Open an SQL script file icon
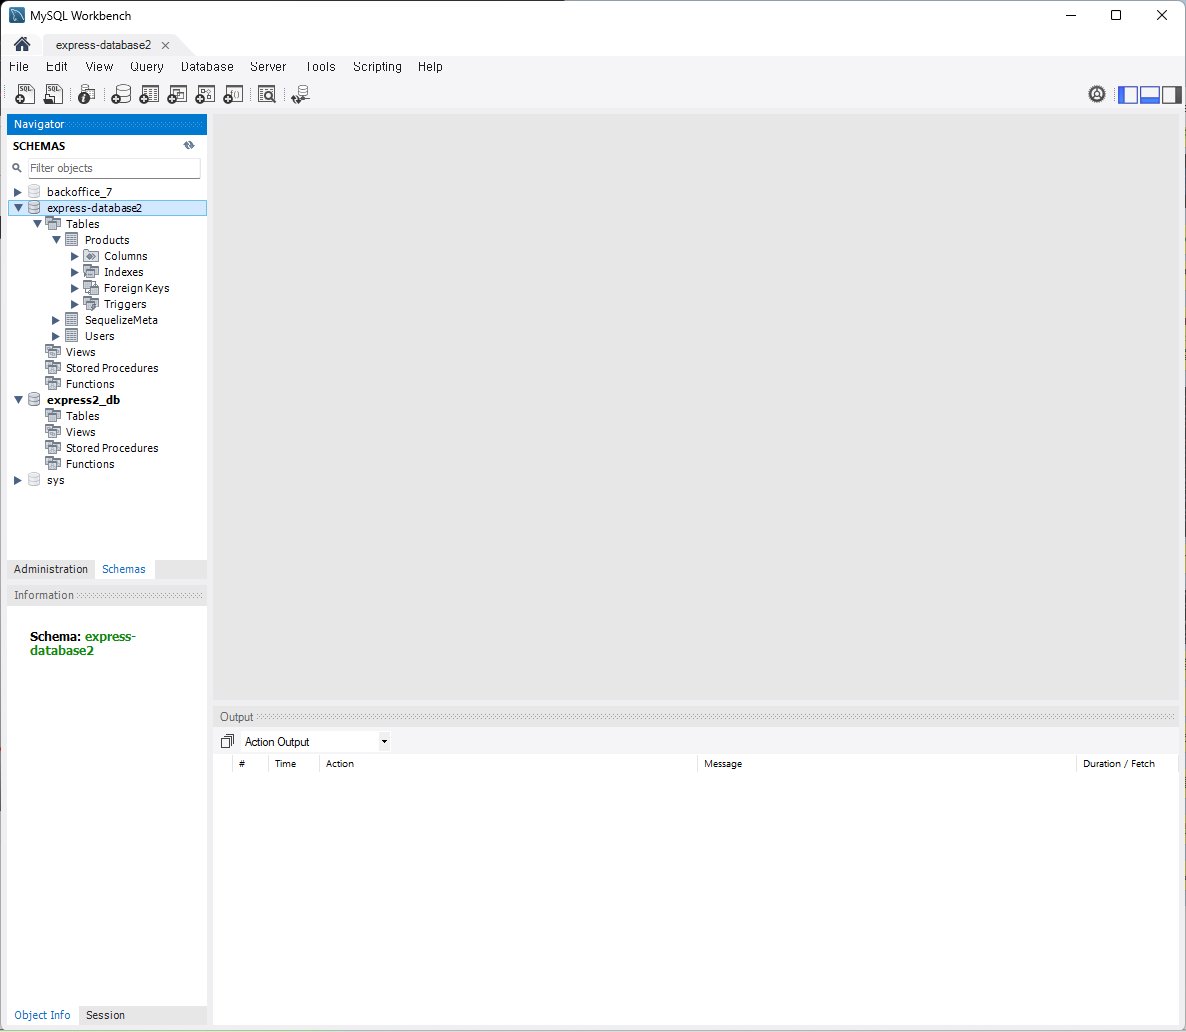1186x1032 pixels. [53, 94]
